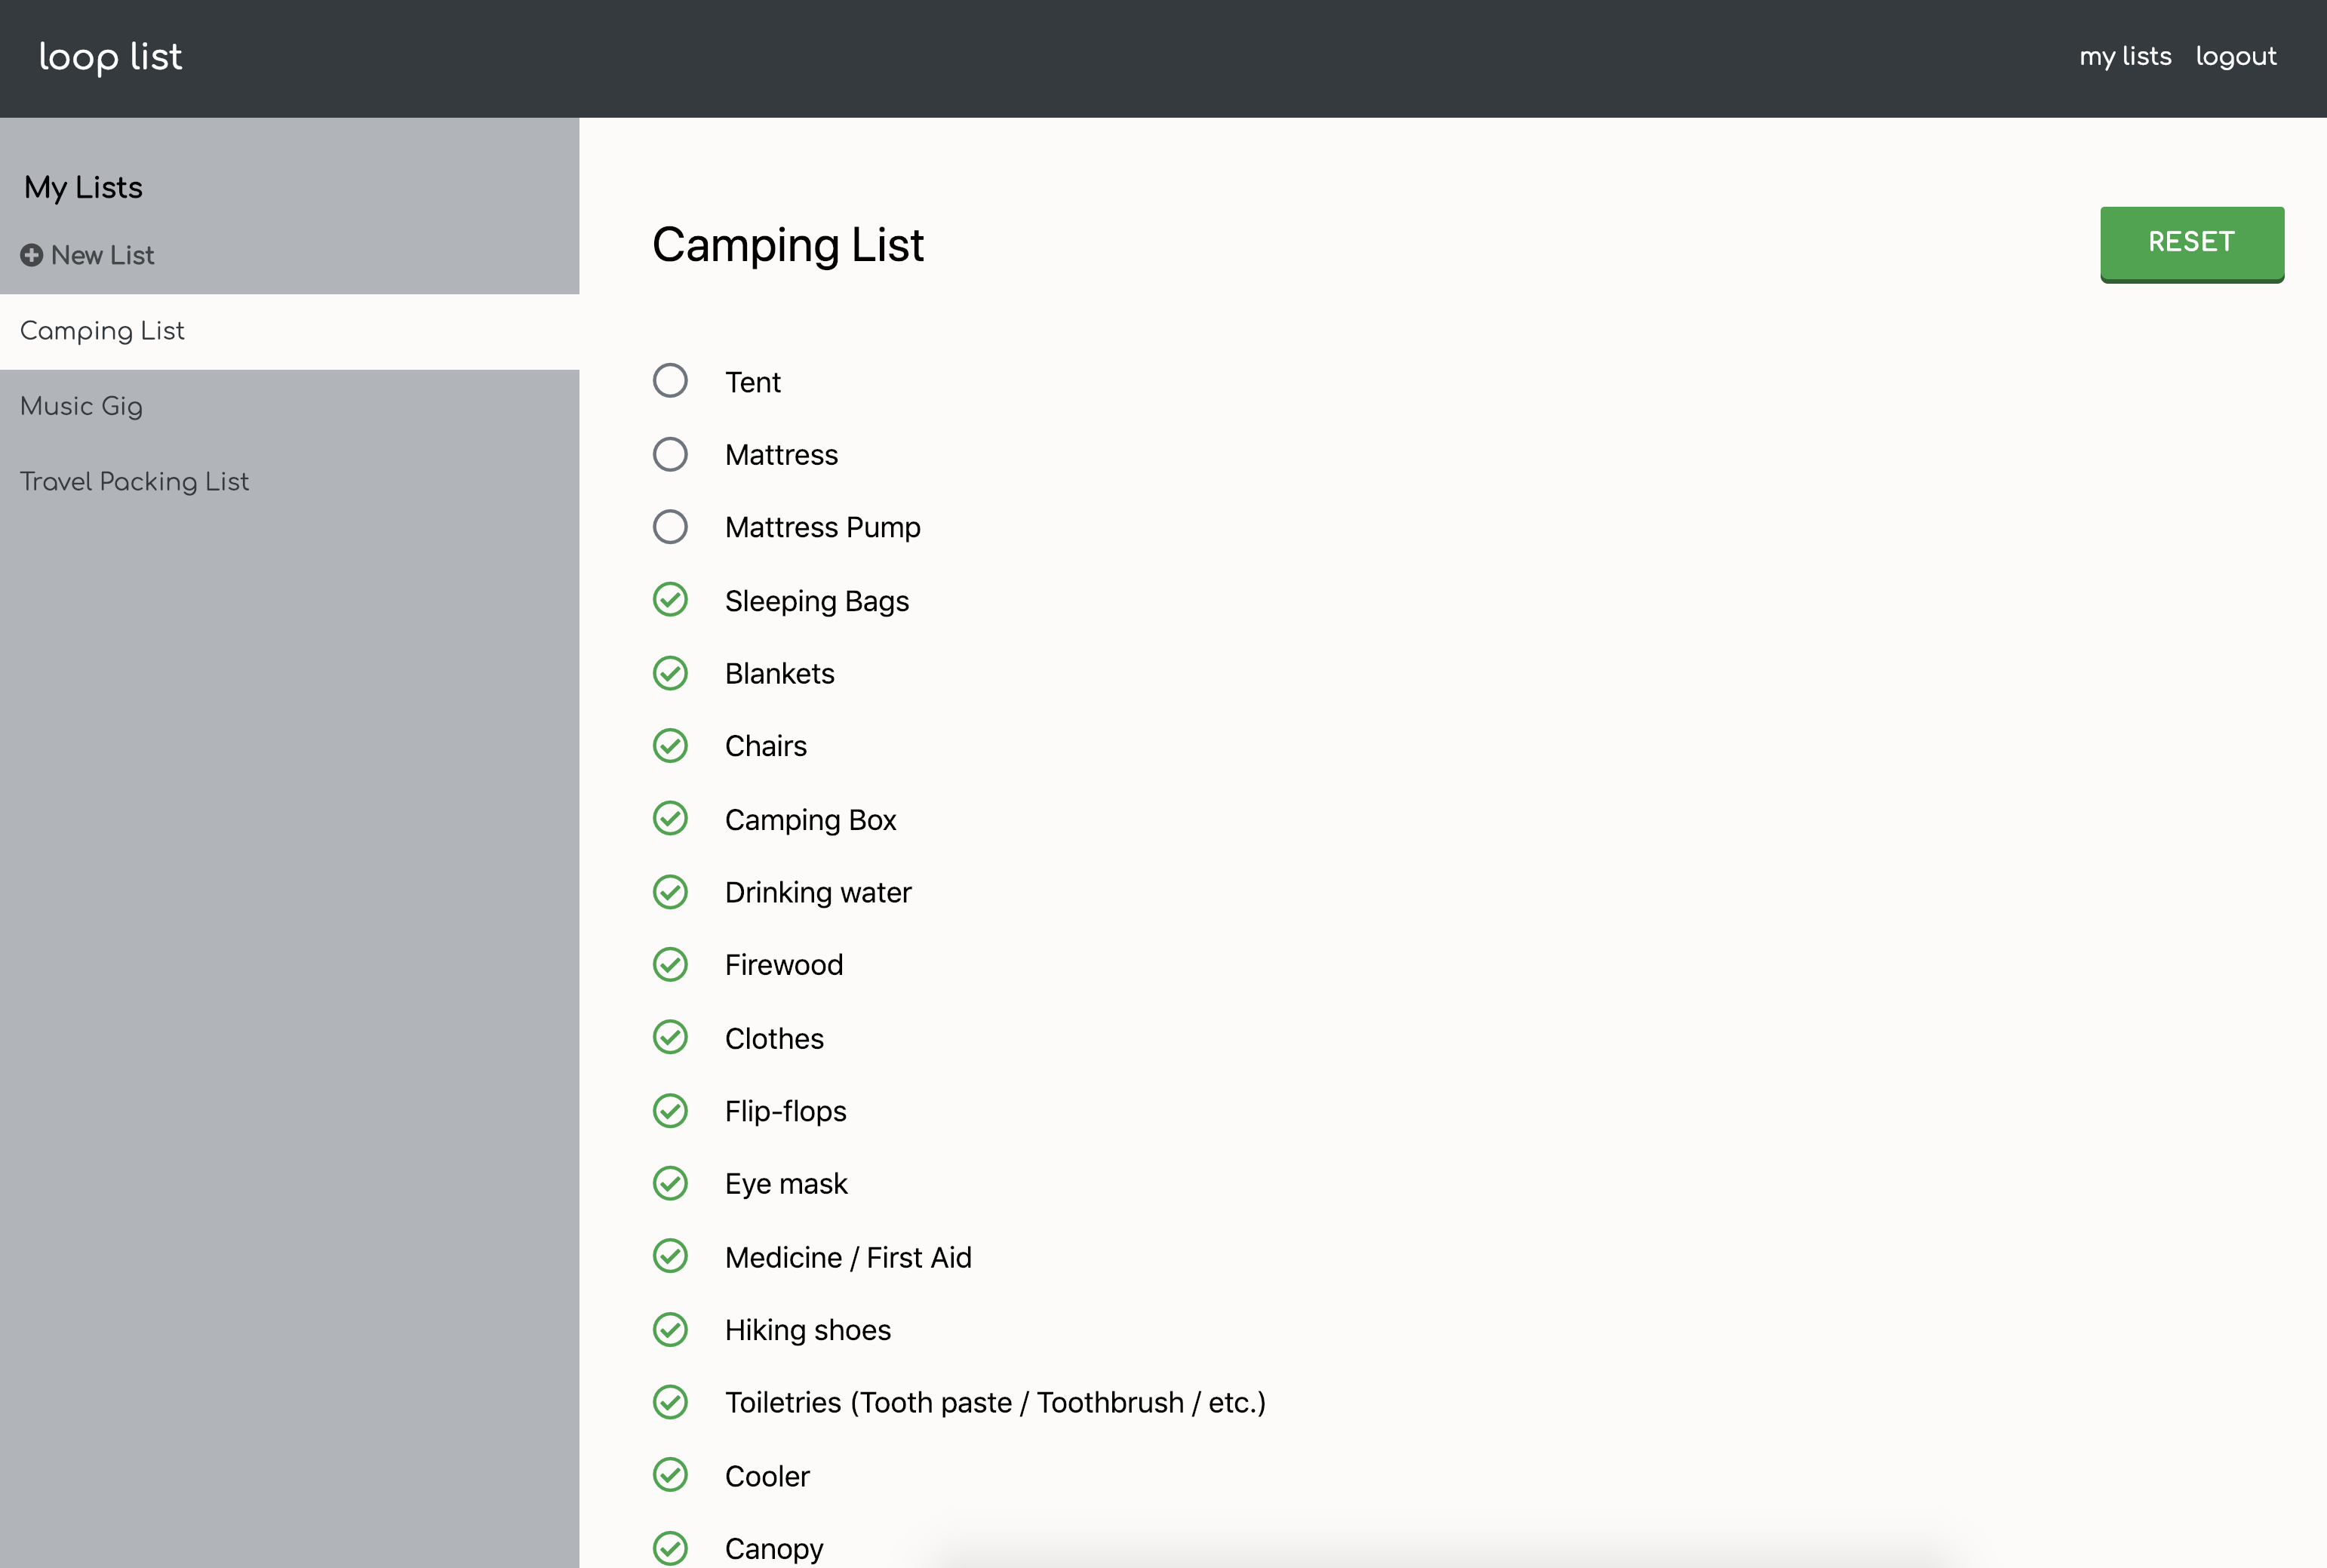The image size is (2327, 1568).
Task: Uncheck the Firewood checkmark
Action: click(670, 965)
